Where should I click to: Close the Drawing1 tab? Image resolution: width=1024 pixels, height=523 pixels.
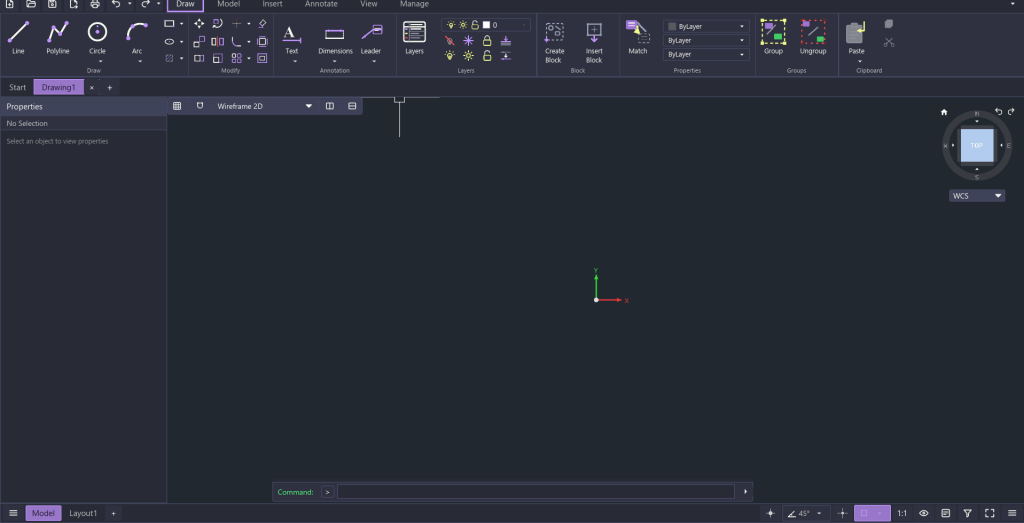(91, 87)
